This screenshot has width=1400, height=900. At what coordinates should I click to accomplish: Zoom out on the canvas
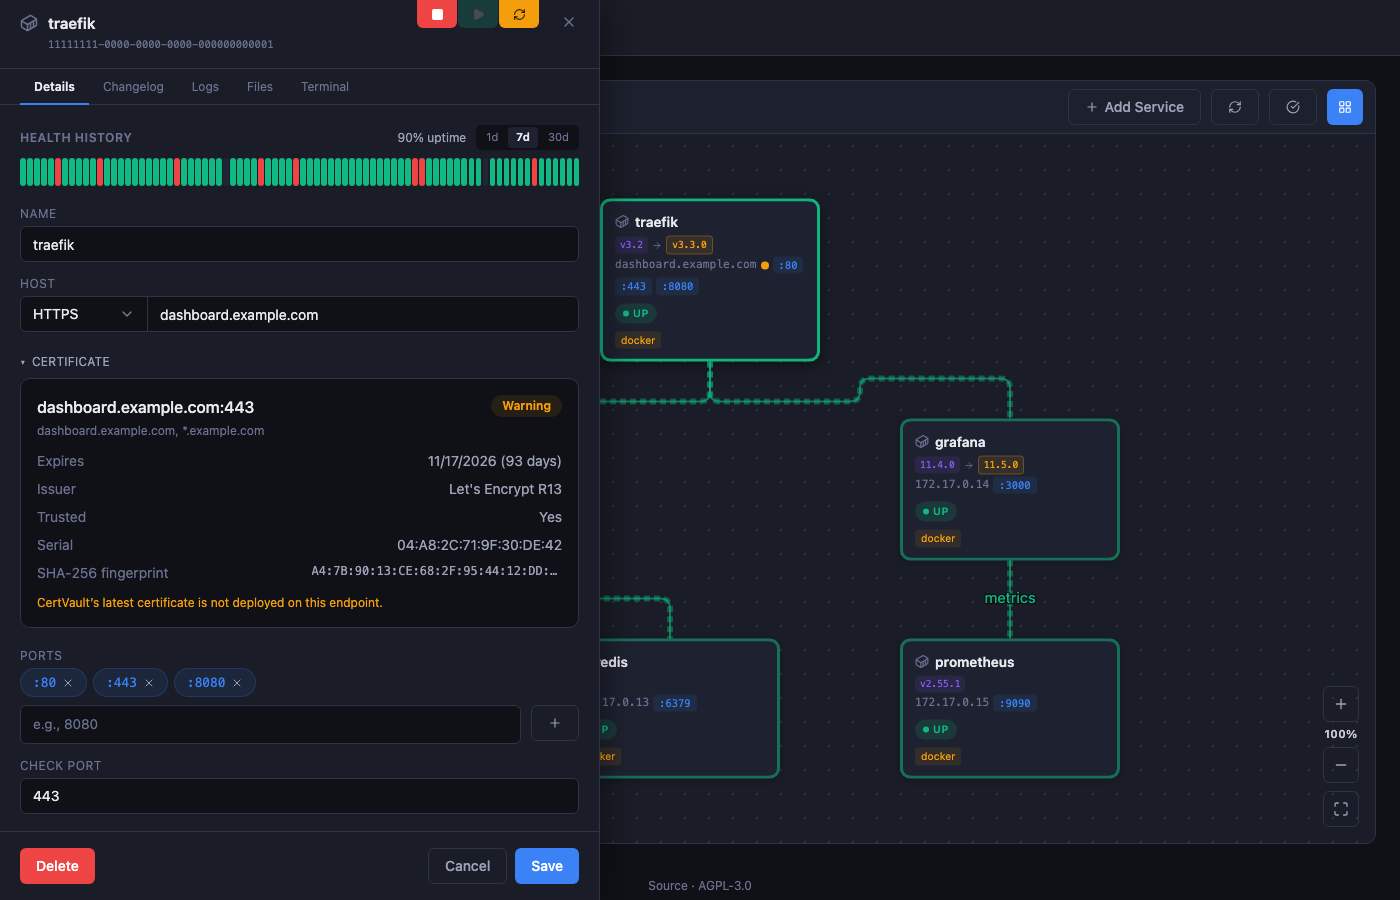1341,765
